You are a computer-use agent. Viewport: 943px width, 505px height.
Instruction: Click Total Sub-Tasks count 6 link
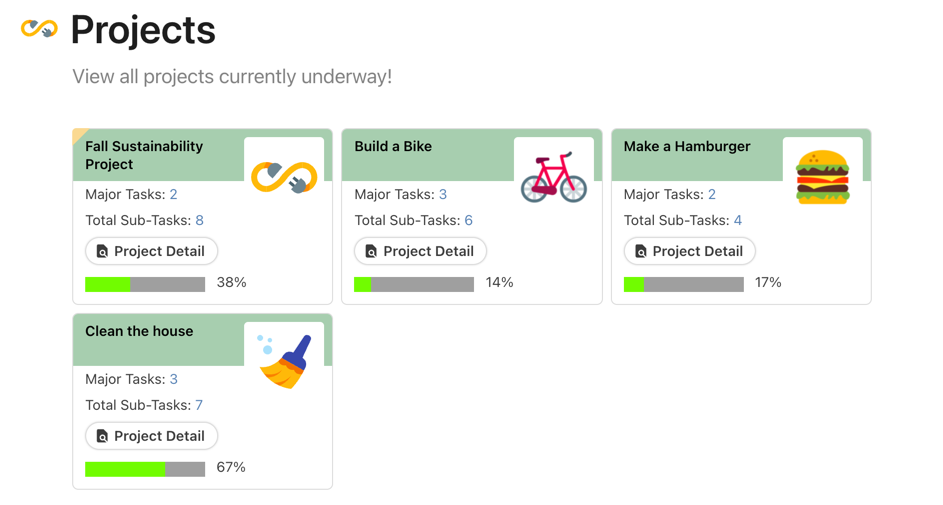[x=468, y=220]
